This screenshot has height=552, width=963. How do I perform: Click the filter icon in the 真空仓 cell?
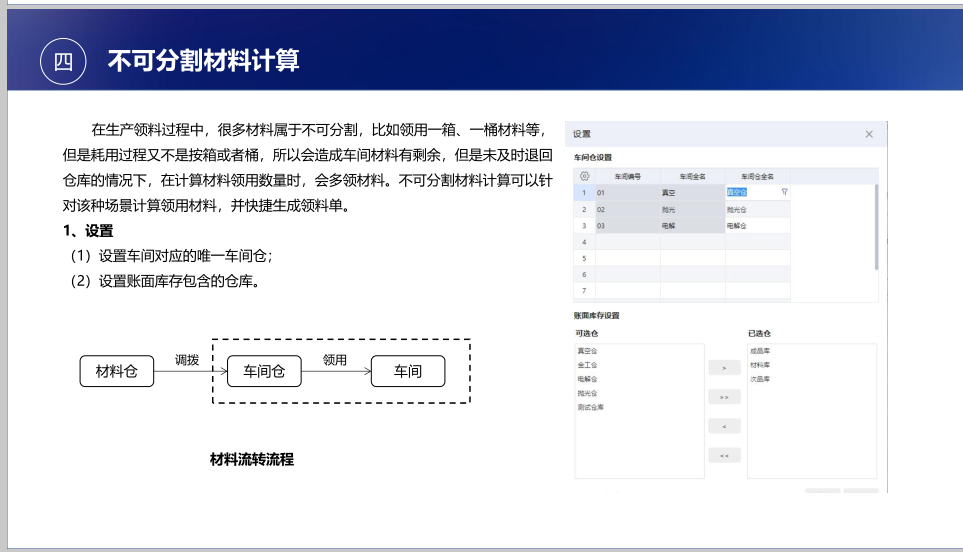pos(784,191)
